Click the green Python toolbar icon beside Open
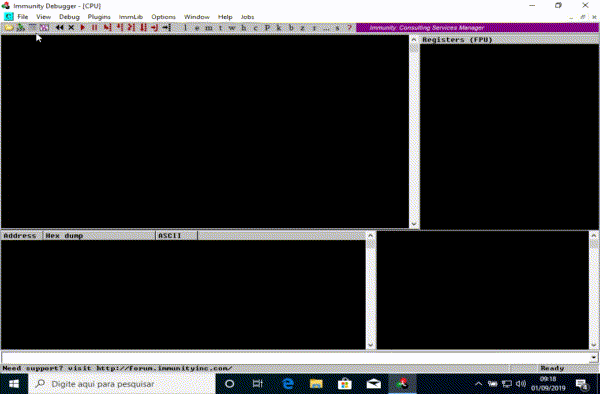Image resolution: width=600 pixels, height=394 pixels. [x=21, y=28]
